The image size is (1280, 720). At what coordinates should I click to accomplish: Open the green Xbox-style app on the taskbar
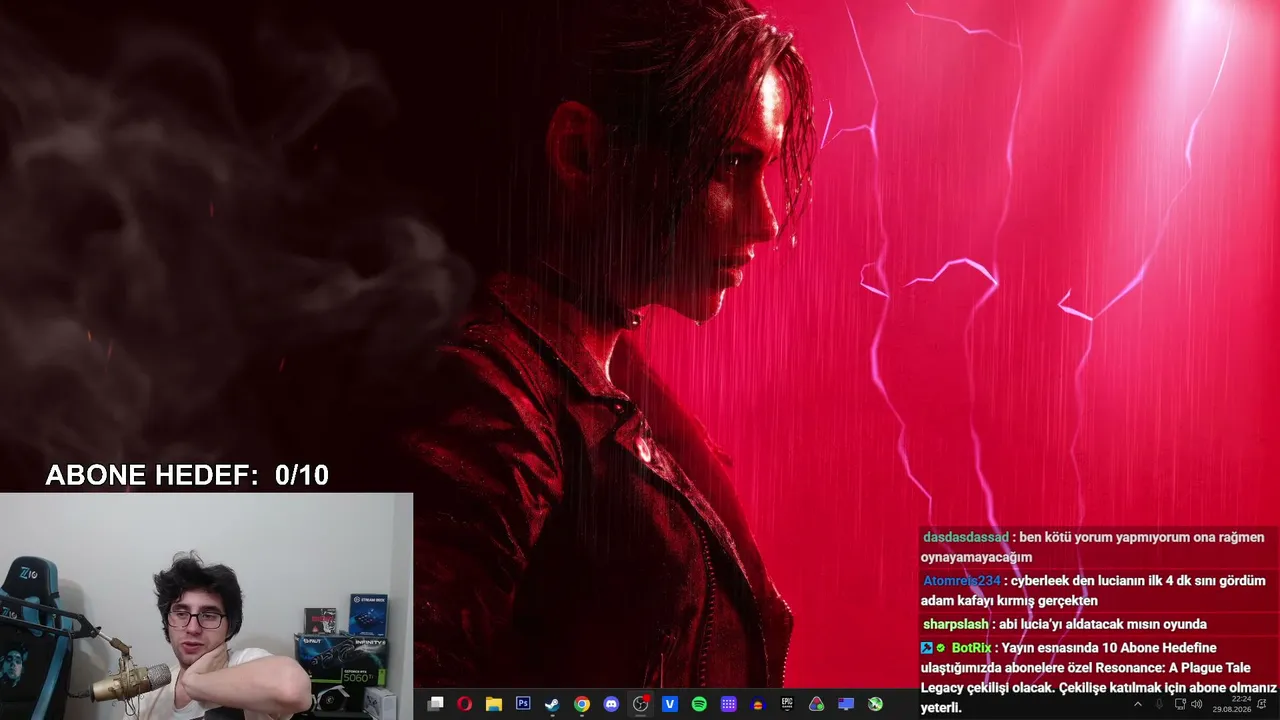[875, 704]
